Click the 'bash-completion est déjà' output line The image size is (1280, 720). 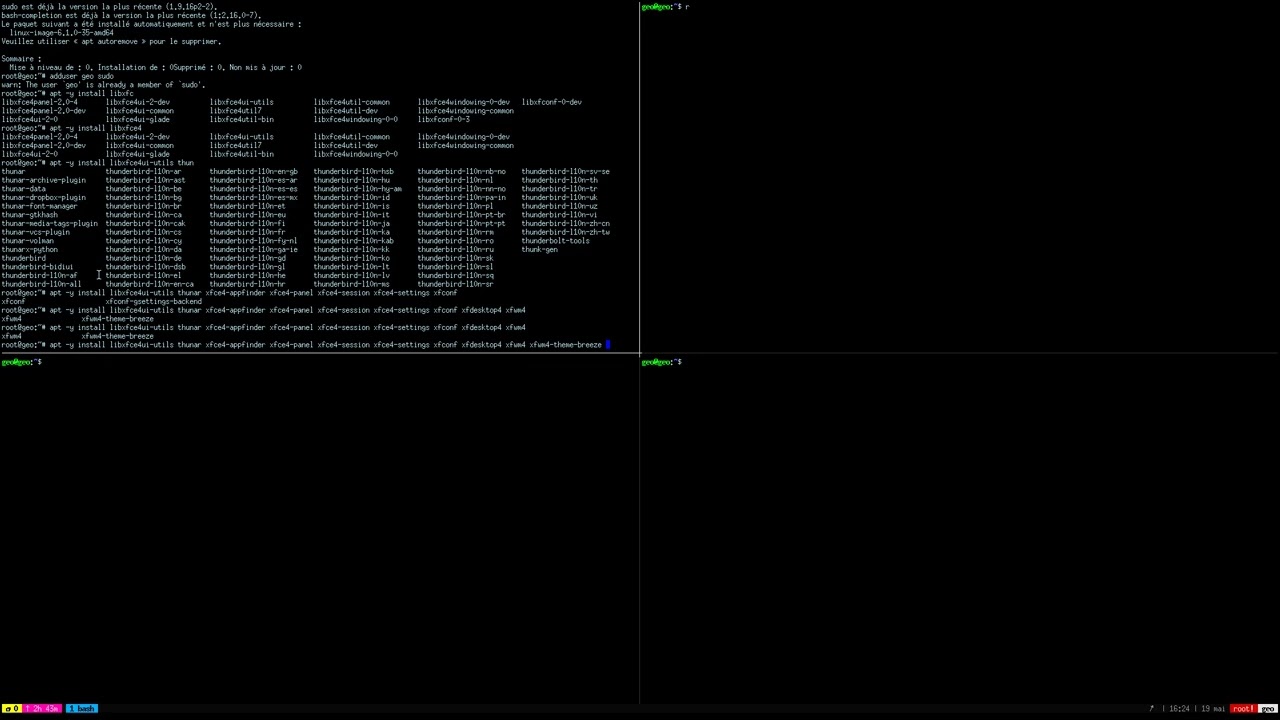[131, 16]
